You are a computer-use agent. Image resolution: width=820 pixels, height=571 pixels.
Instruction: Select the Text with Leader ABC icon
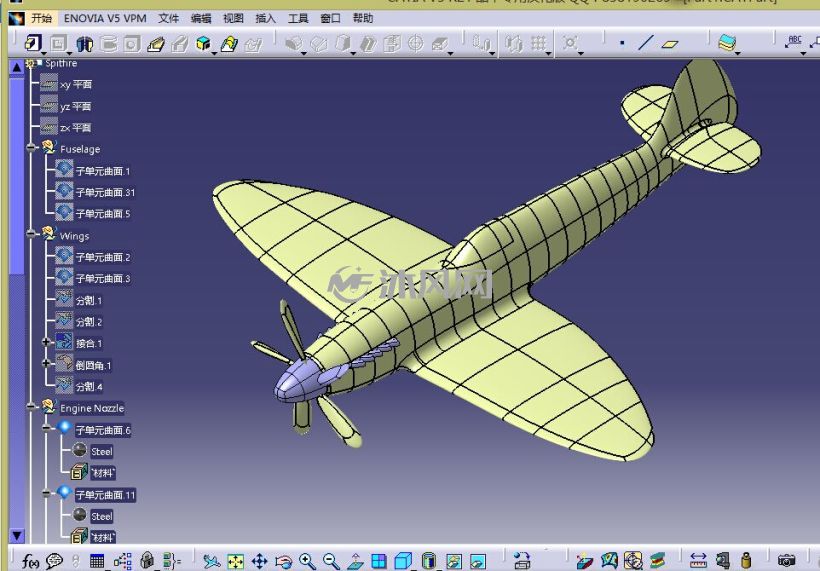(x=793, y=42)
